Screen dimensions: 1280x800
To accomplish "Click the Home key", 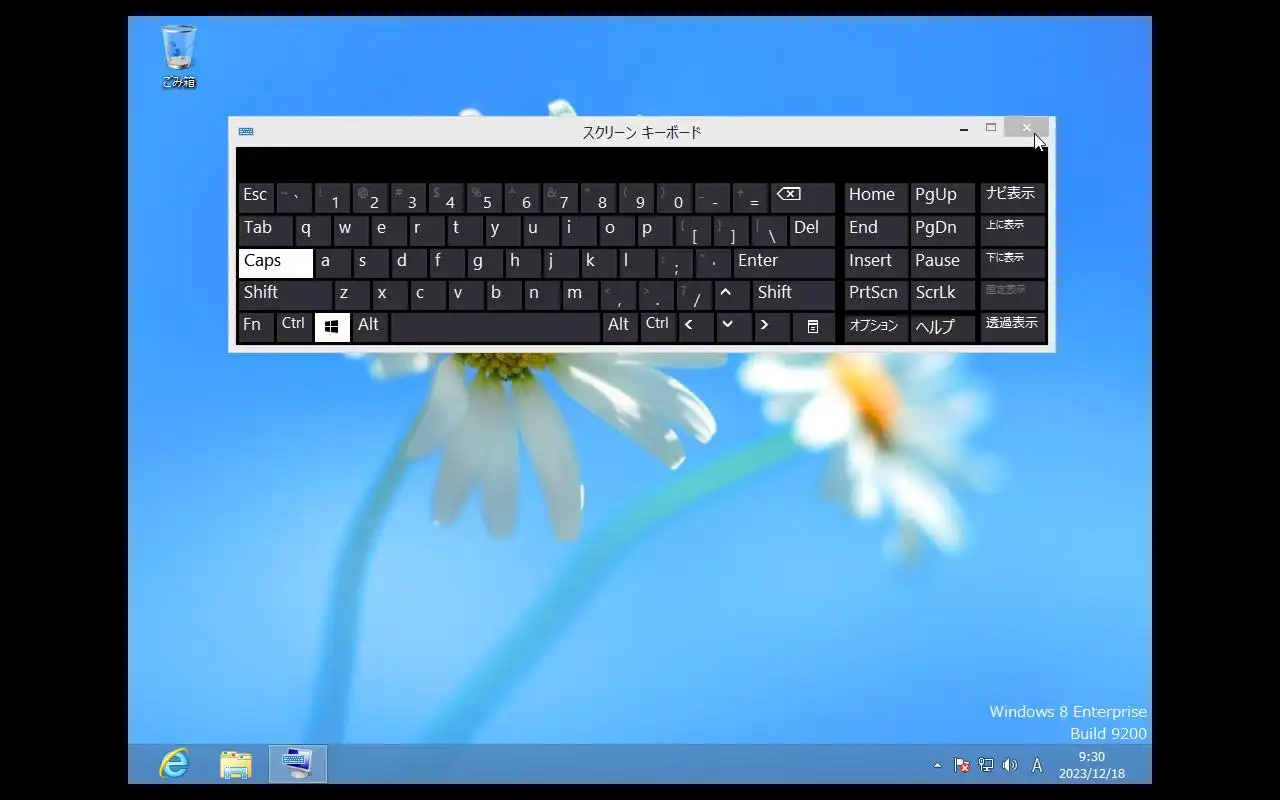I will coord(876,197).
